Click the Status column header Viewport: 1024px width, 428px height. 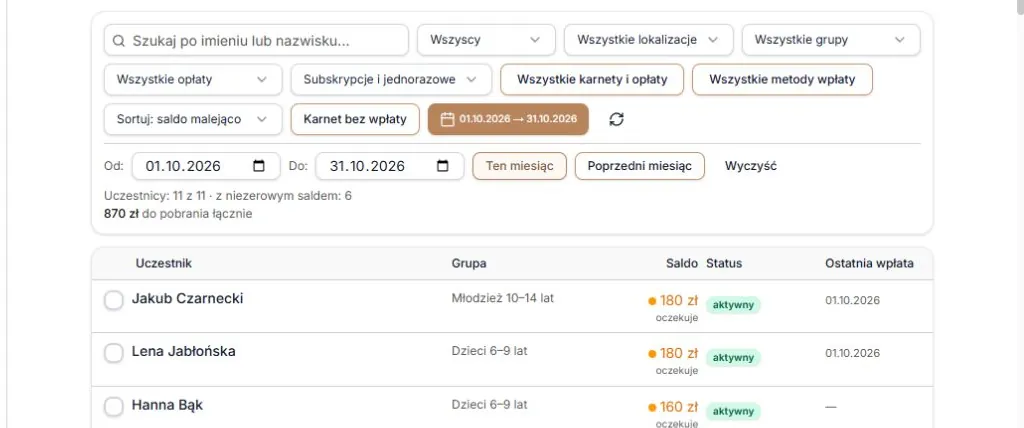pos(724,263)
